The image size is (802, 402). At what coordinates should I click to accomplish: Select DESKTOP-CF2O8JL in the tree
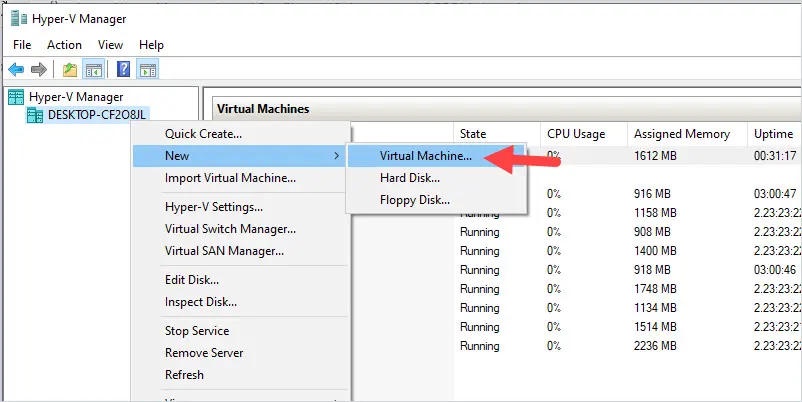click(x=97, y=115)
